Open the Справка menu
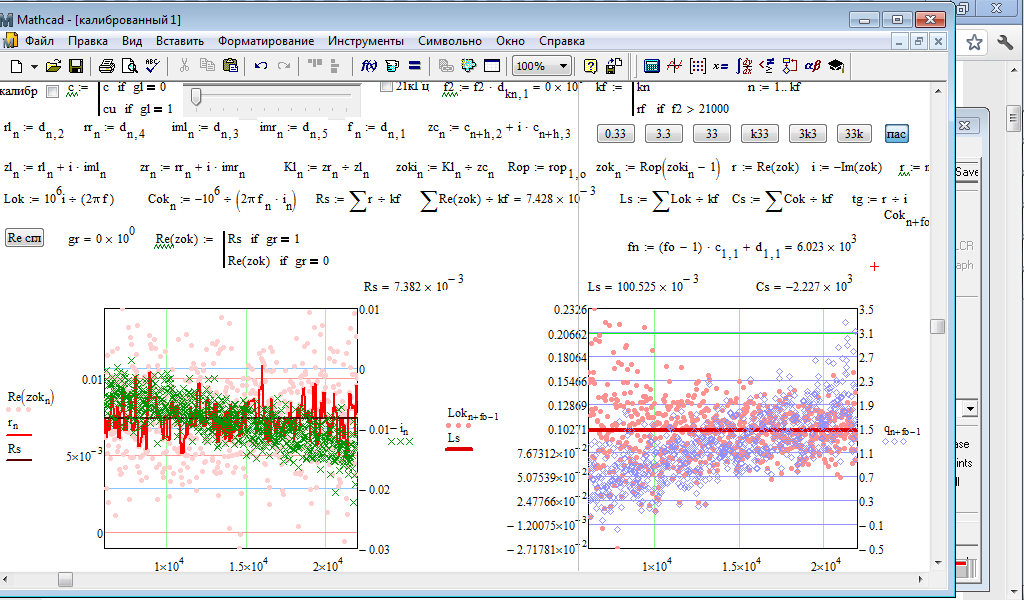1024x600 pixels. 562,41
